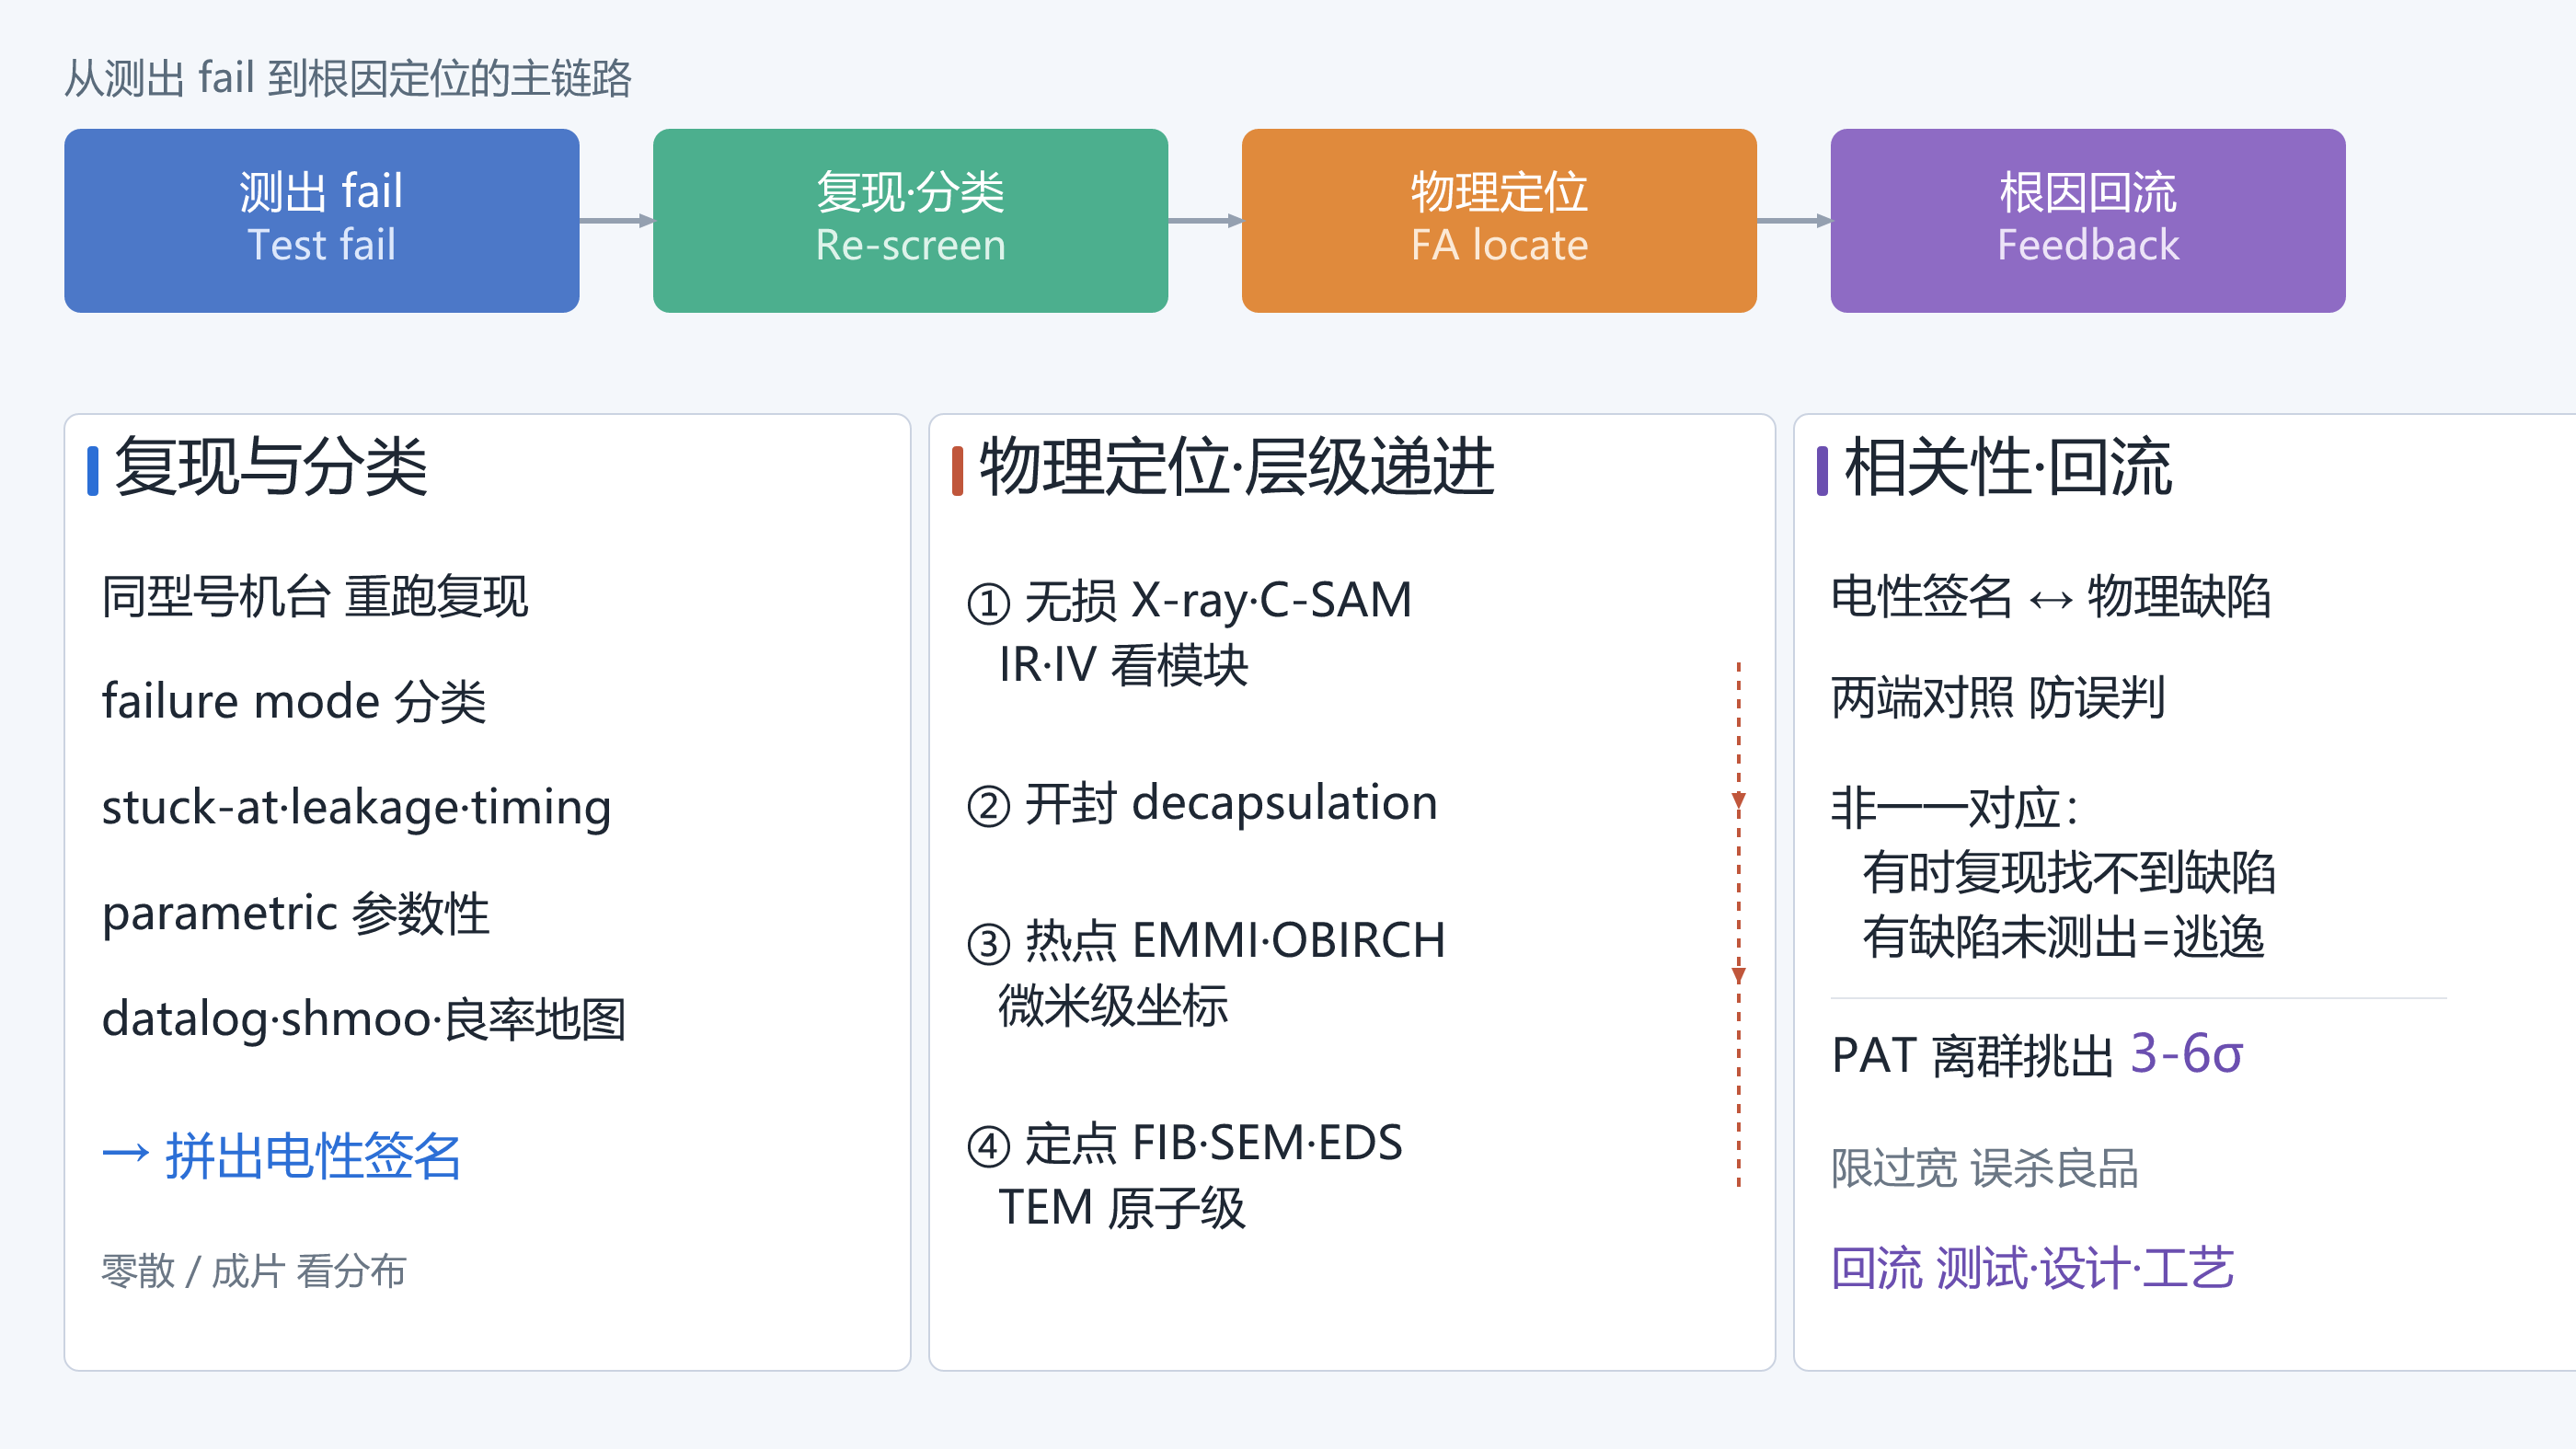Click the red bar beside 物理定位·层级递进 heading
2576x1449 pixels.
(957, 470)
